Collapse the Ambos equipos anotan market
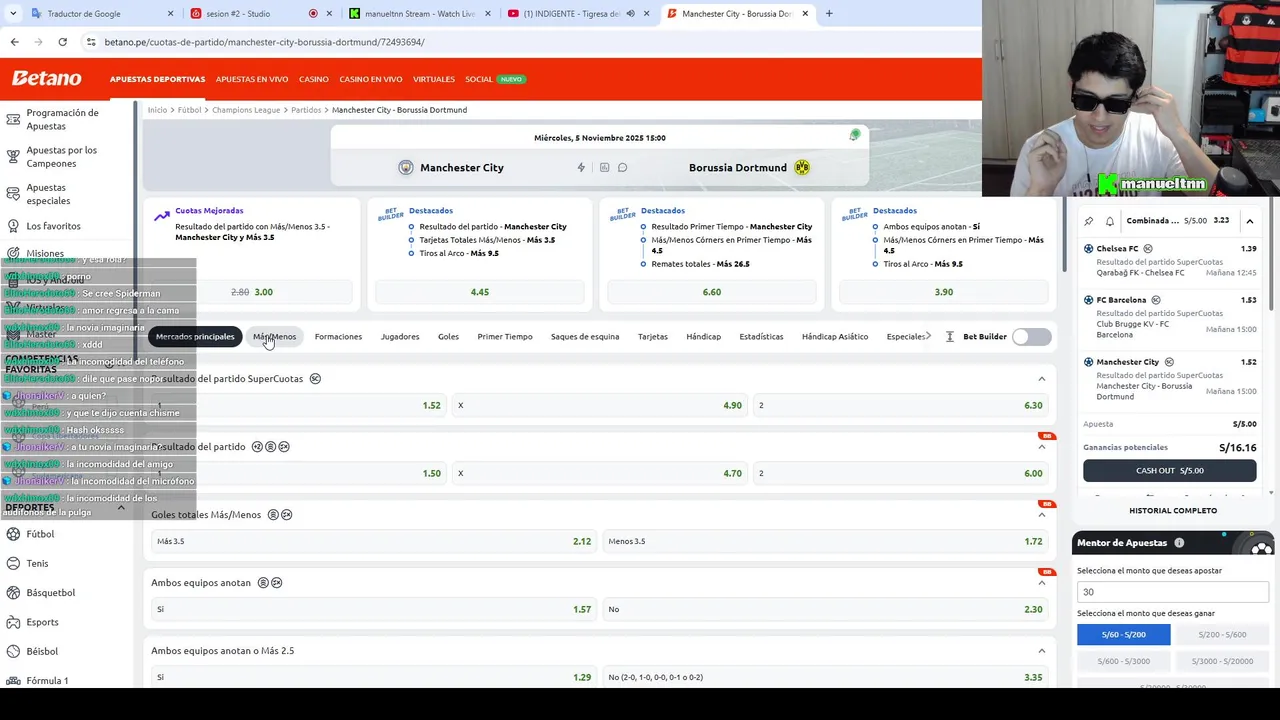 [x=1041, y=583]
